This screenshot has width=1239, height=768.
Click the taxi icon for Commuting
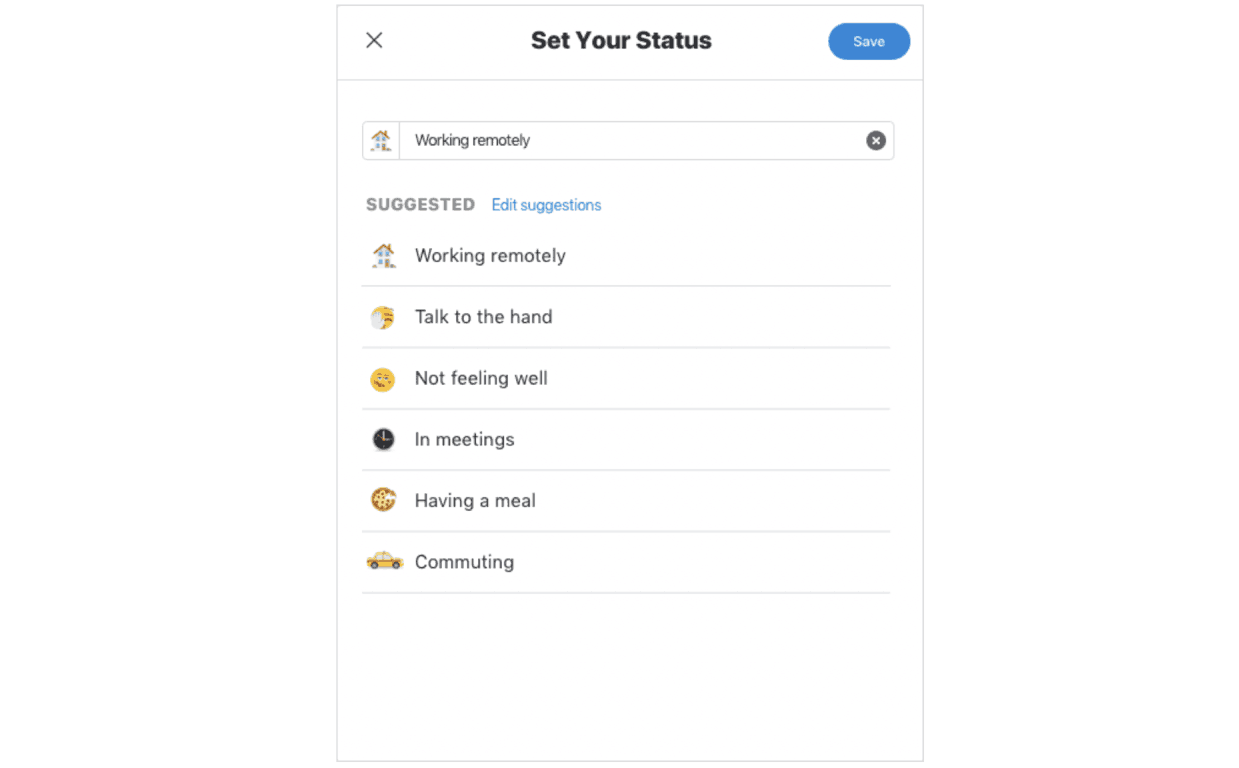click(x=384, y=562)
